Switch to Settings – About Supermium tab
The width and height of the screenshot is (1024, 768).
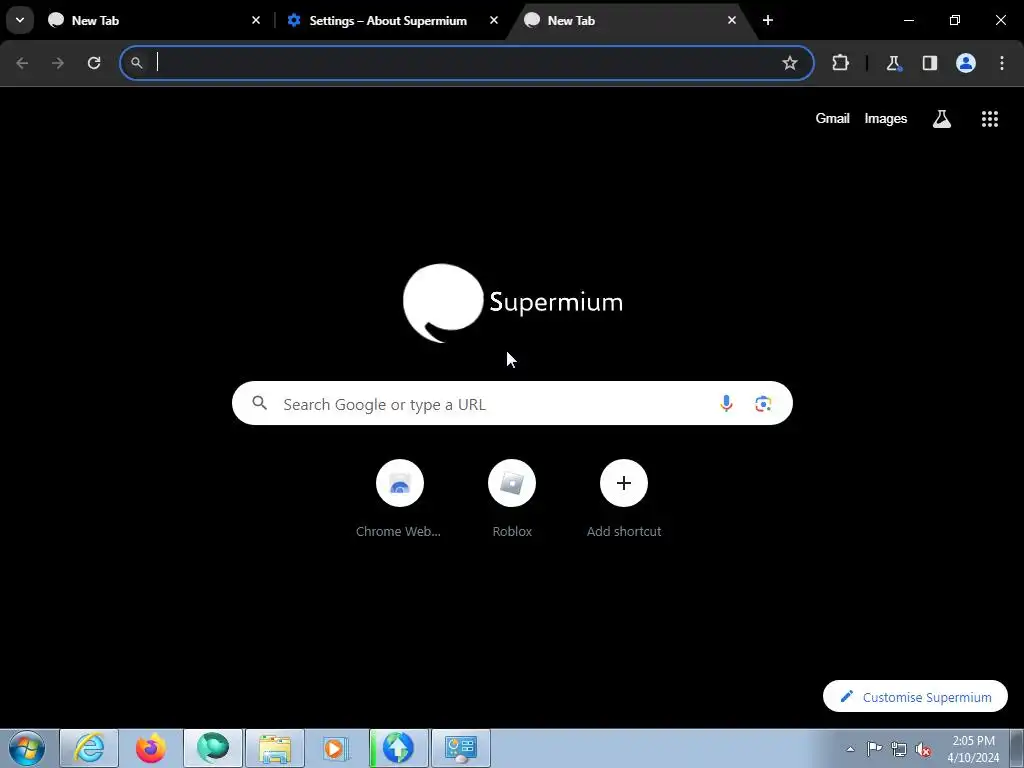[392, 20]
